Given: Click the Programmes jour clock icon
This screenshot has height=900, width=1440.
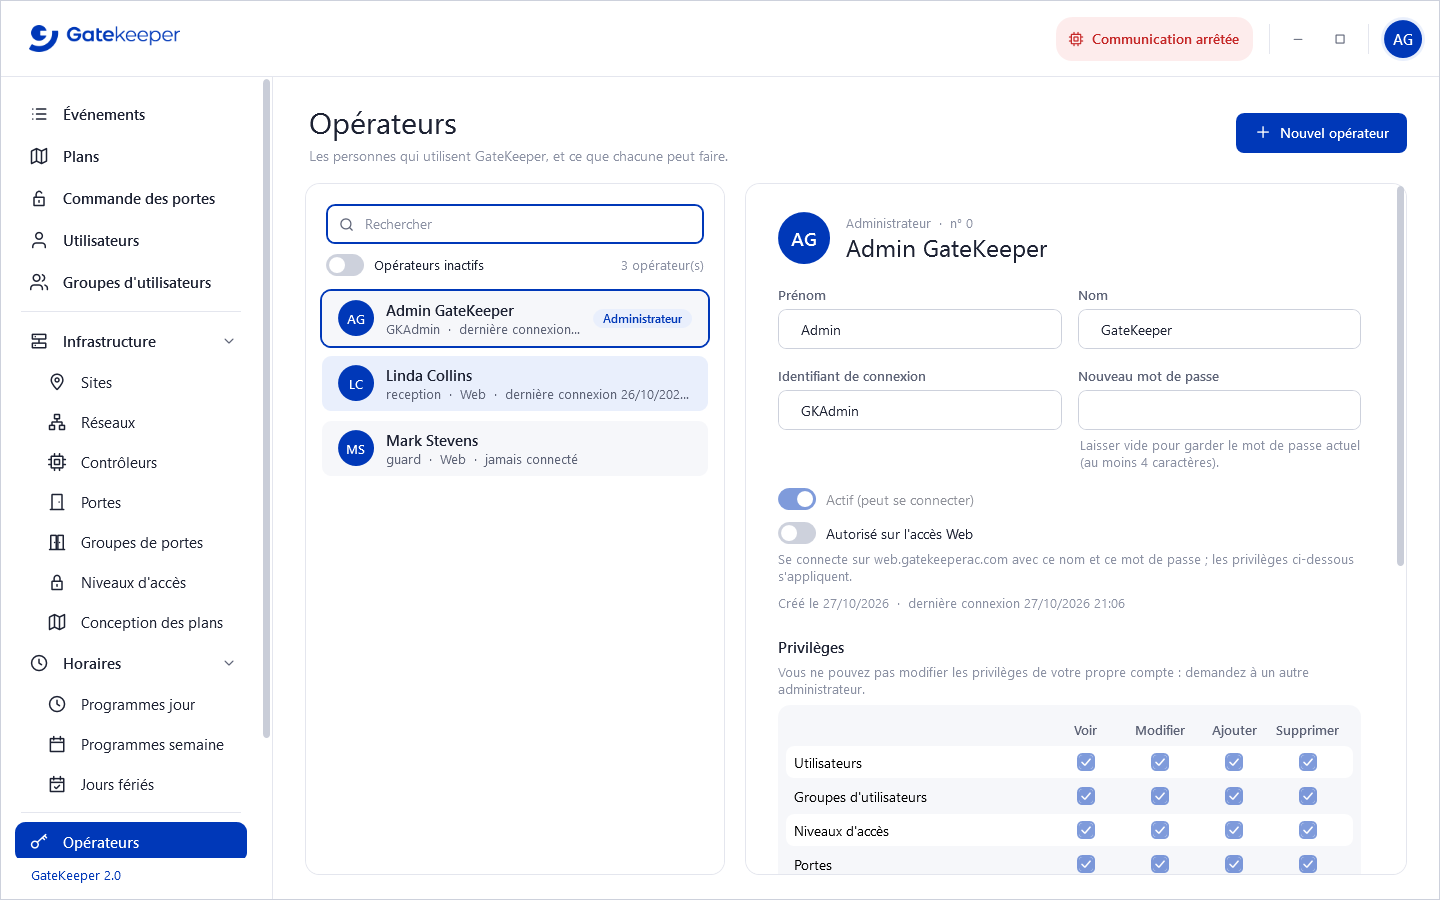Looking at the screenshot, I should click(57, 704).
